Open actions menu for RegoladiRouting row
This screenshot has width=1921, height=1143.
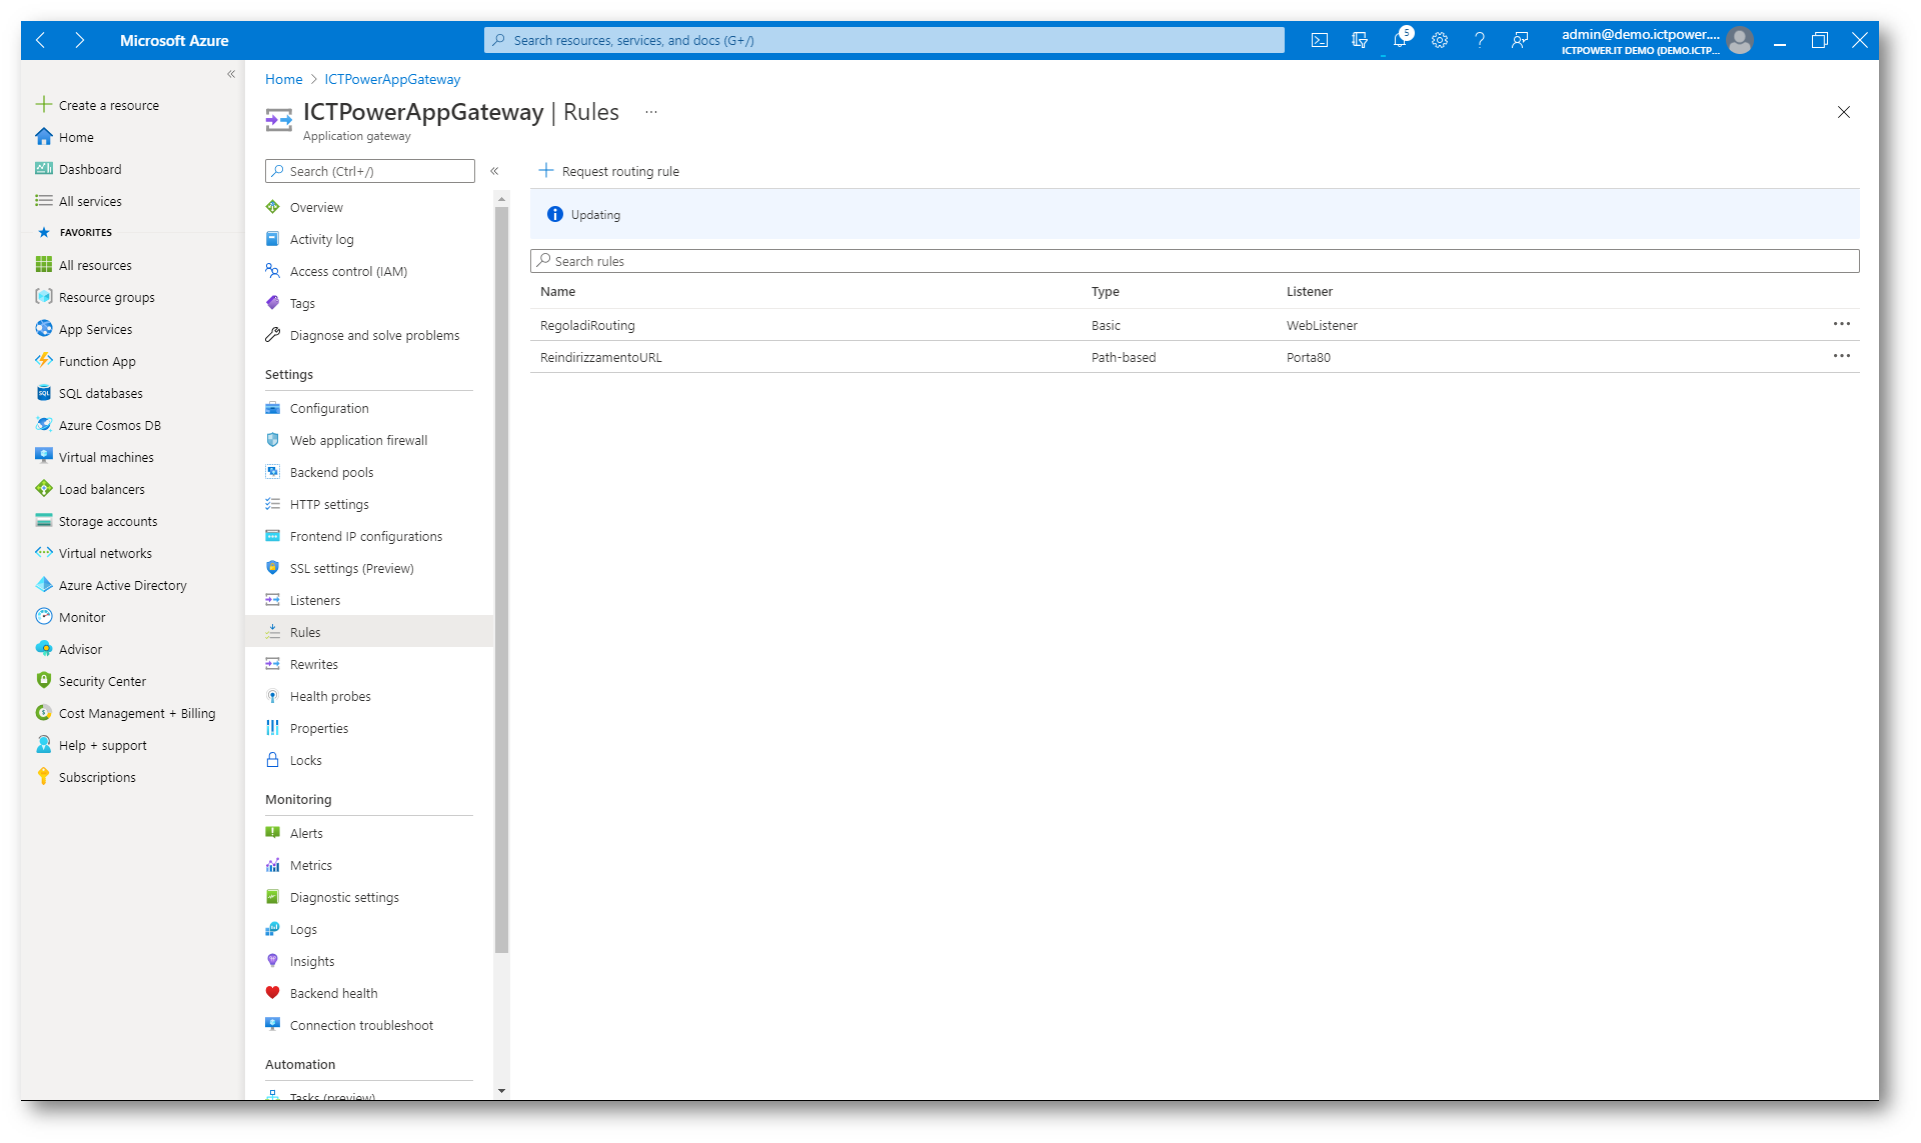(1841, 324)
